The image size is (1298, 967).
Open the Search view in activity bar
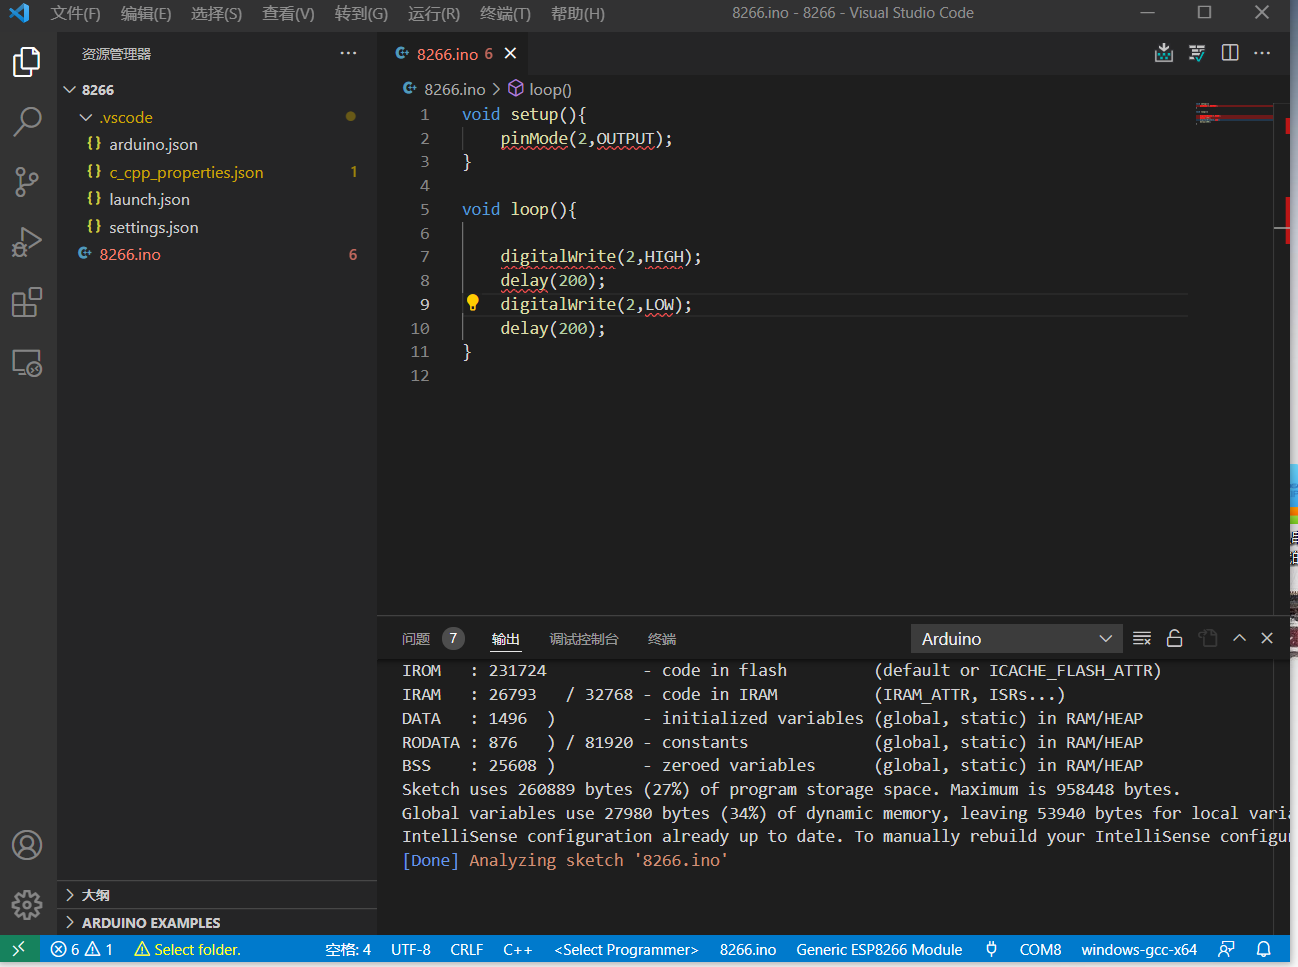click(x=27, y=122)
